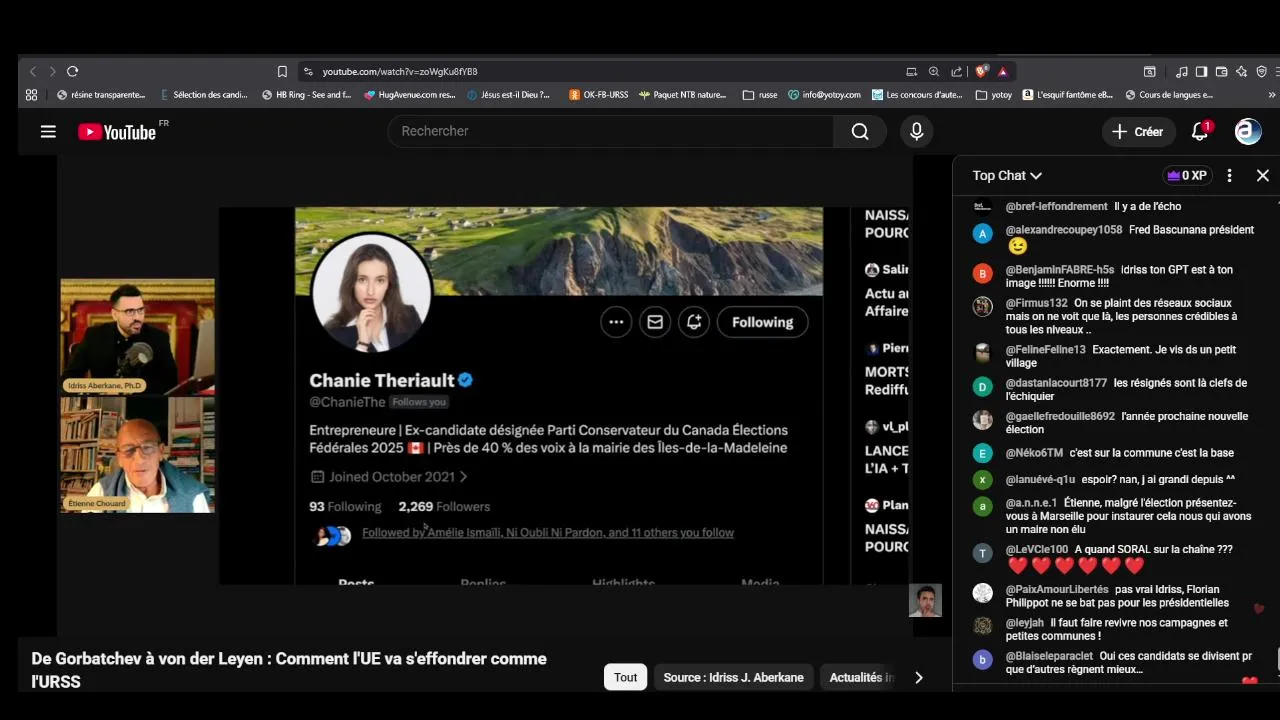Click the Following button on Chanie's profile

(762, 322)
